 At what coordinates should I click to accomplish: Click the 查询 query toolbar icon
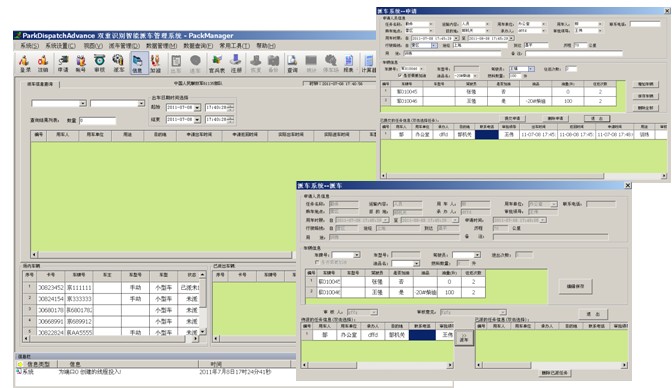tap(293, 63)
